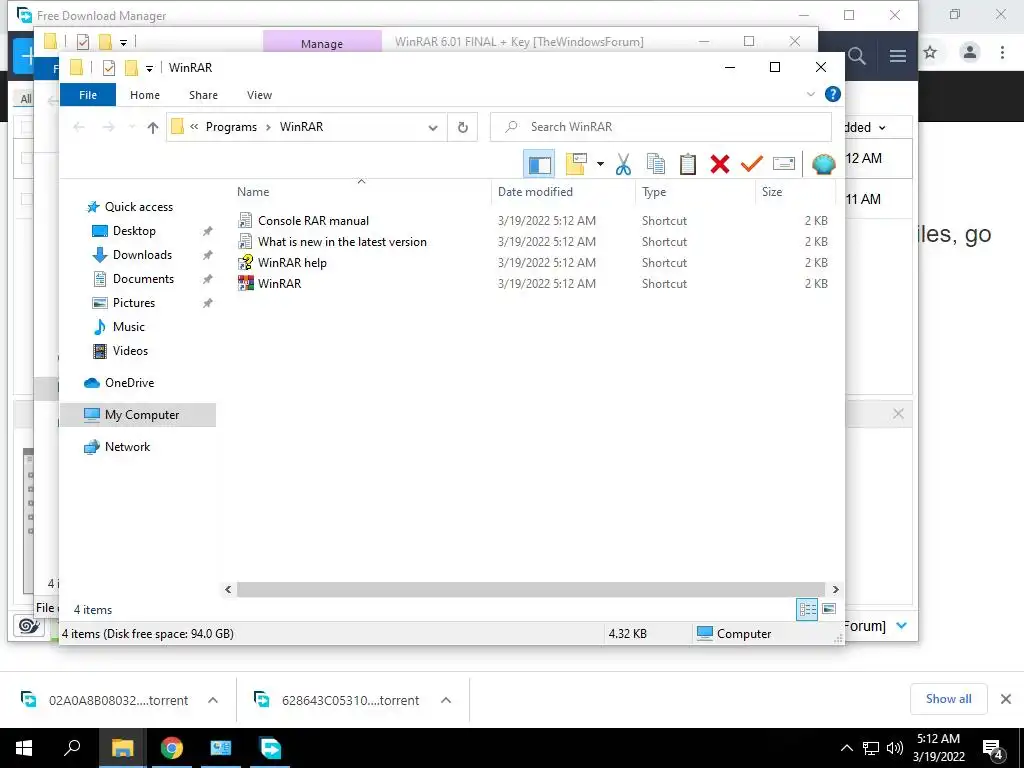The image size is (1024, 768).
Task: Click the Search WinRAR field
Action: pos(661,127)
